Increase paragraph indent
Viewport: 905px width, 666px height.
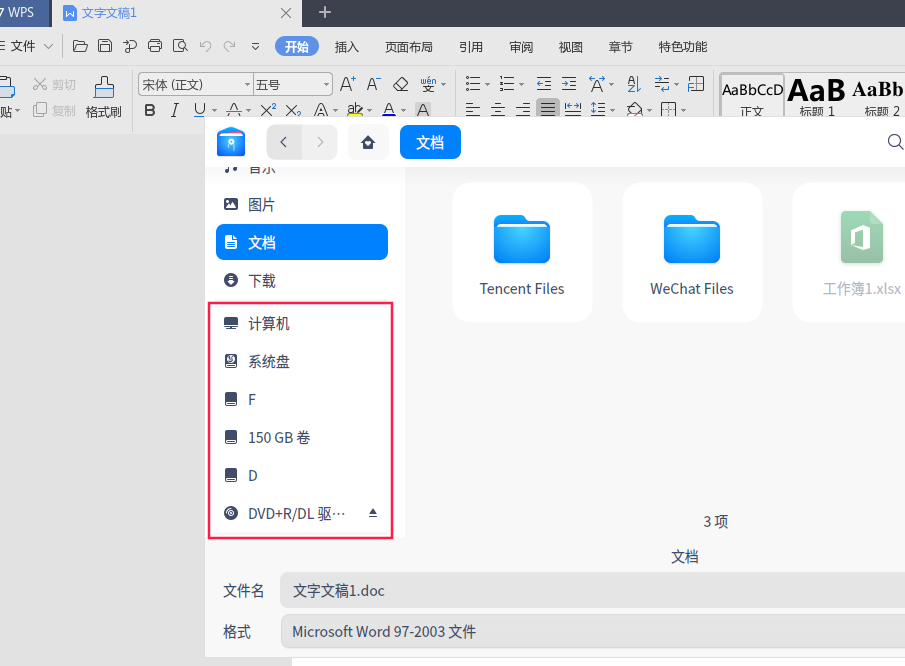point(569,84)
